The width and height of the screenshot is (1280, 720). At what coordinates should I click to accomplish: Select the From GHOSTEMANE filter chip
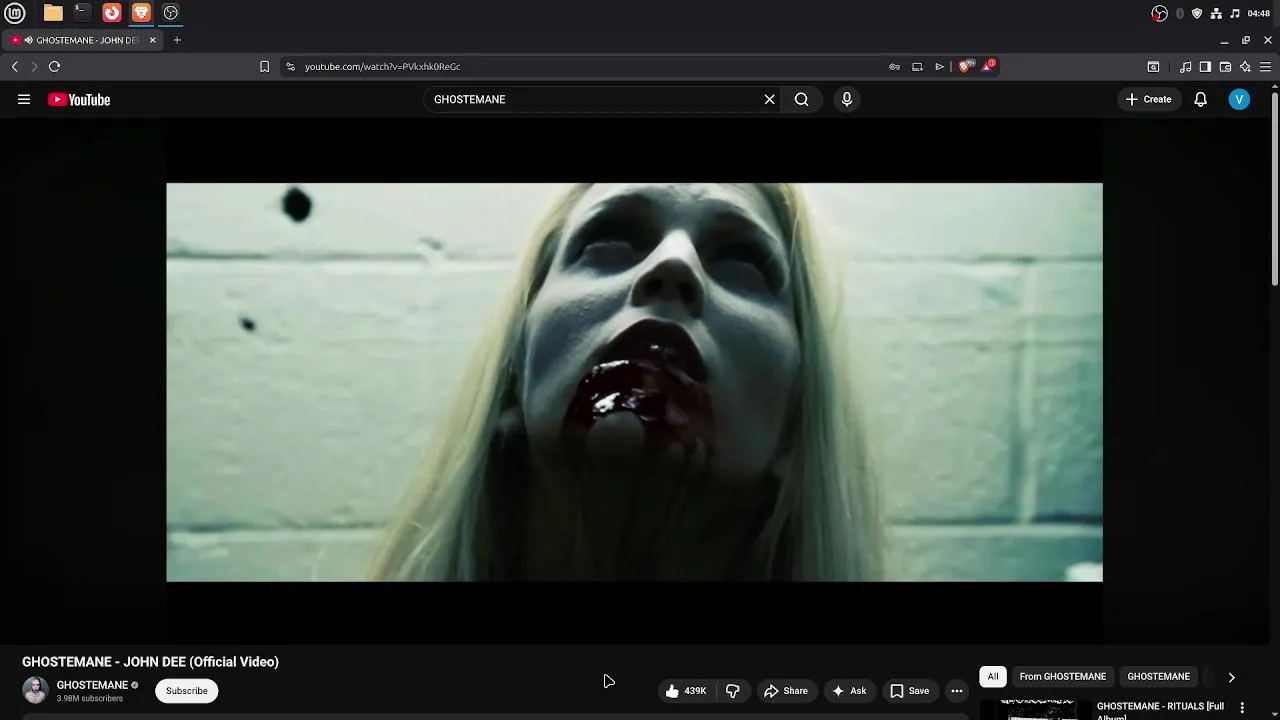tap(1063, 677)
